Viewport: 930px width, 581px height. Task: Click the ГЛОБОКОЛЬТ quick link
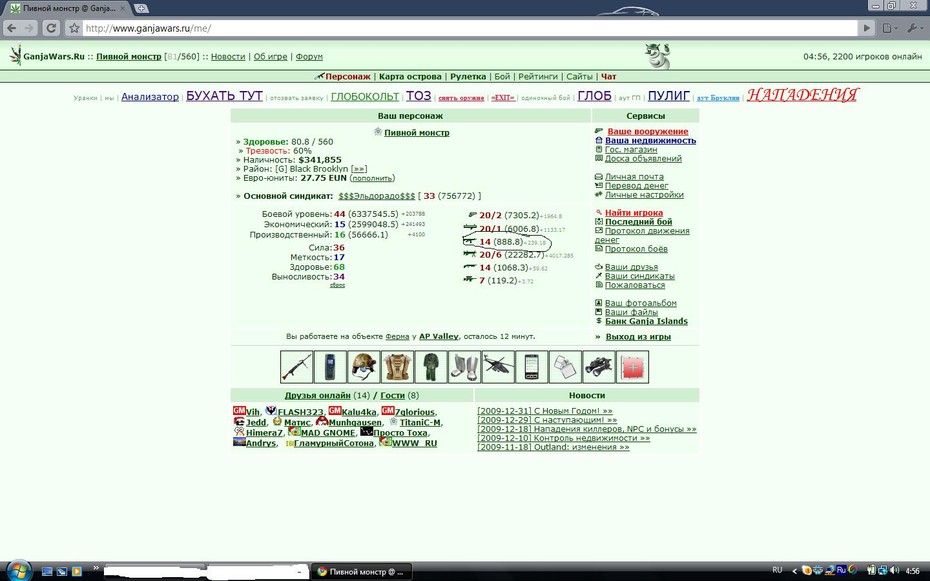pyautogui.click(x=365, y=97)
